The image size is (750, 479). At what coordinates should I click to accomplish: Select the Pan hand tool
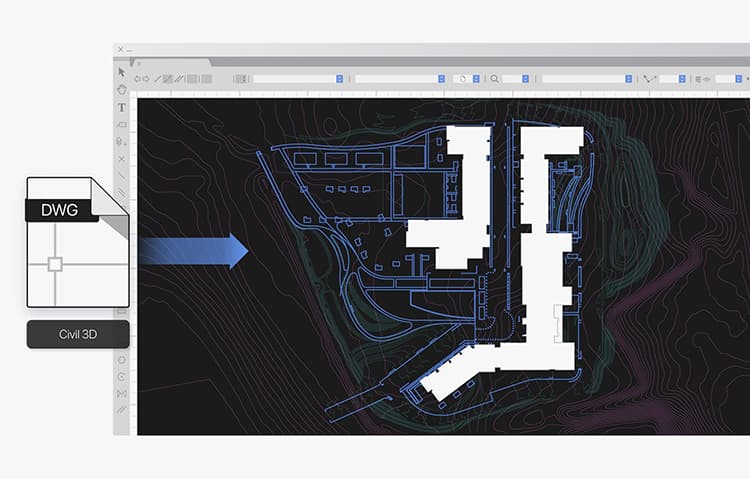121,89
